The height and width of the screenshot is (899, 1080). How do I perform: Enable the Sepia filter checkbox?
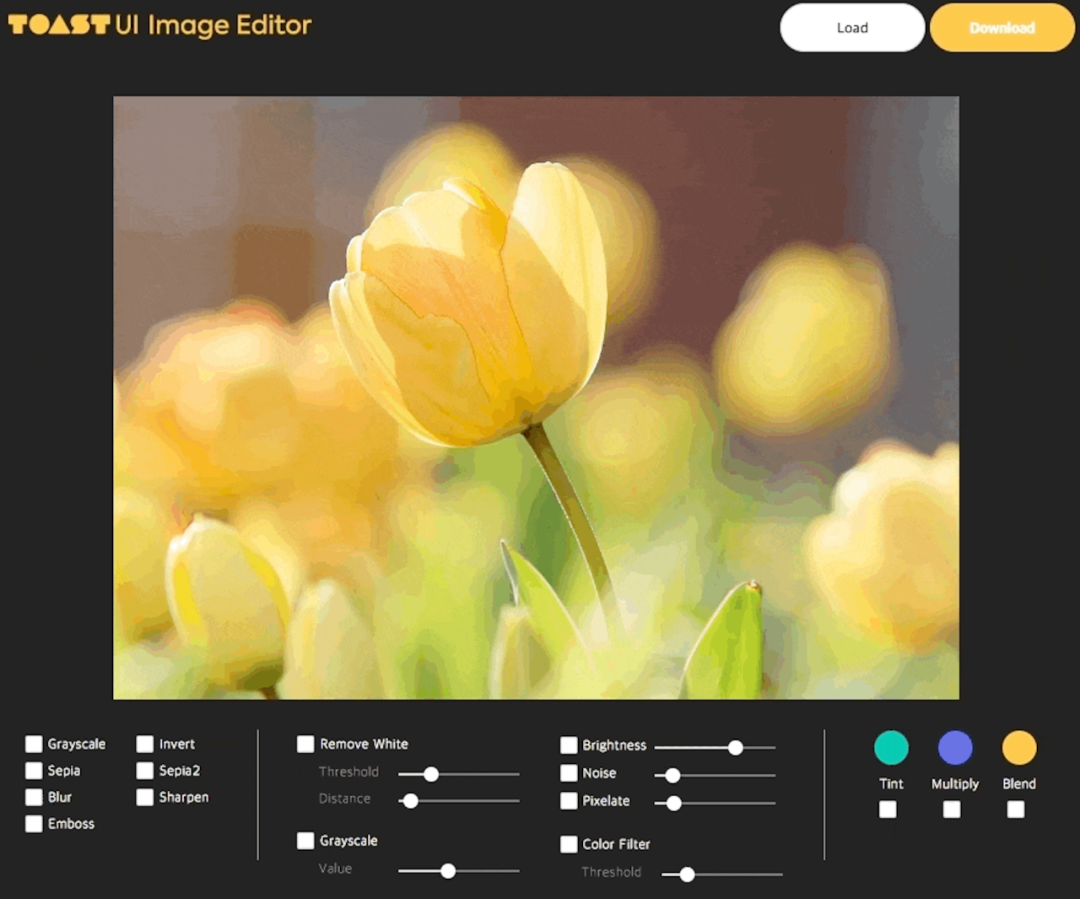tap(34, 770)
